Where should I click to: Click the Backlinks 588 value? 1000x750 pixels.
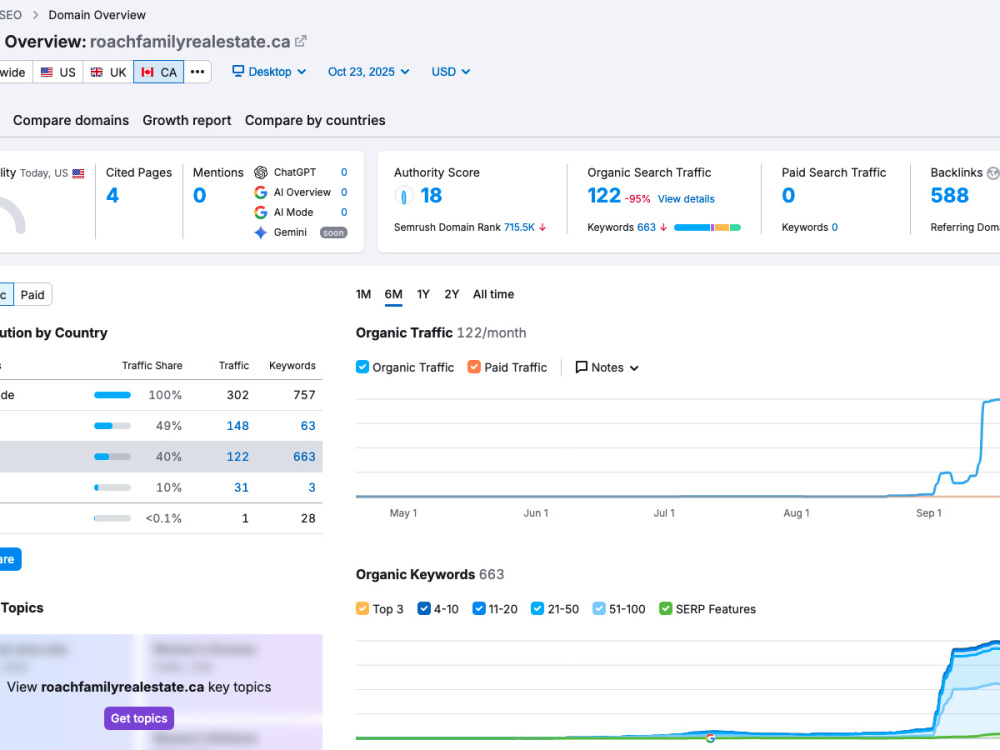pyautogui.click(x=950, y=195)
